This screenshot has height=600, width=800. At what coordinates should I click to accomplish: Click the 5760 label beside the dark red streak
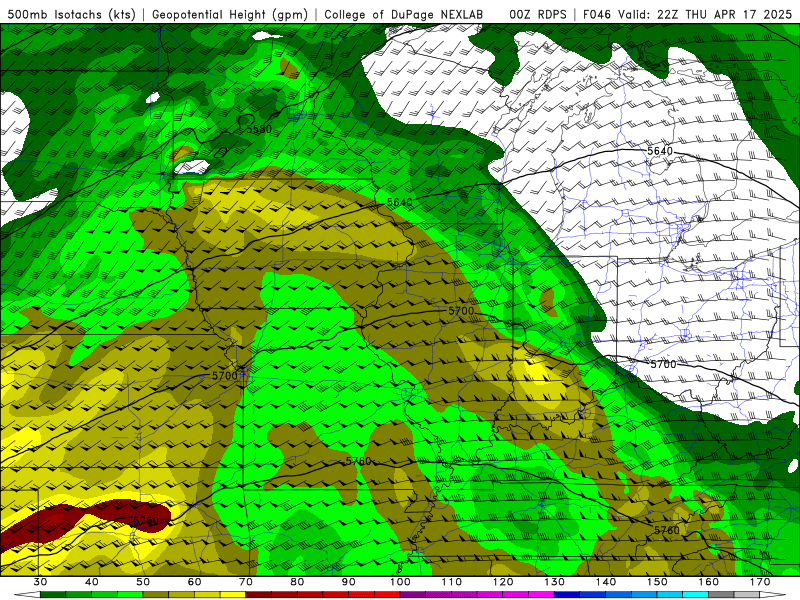(x=145, y=521)
